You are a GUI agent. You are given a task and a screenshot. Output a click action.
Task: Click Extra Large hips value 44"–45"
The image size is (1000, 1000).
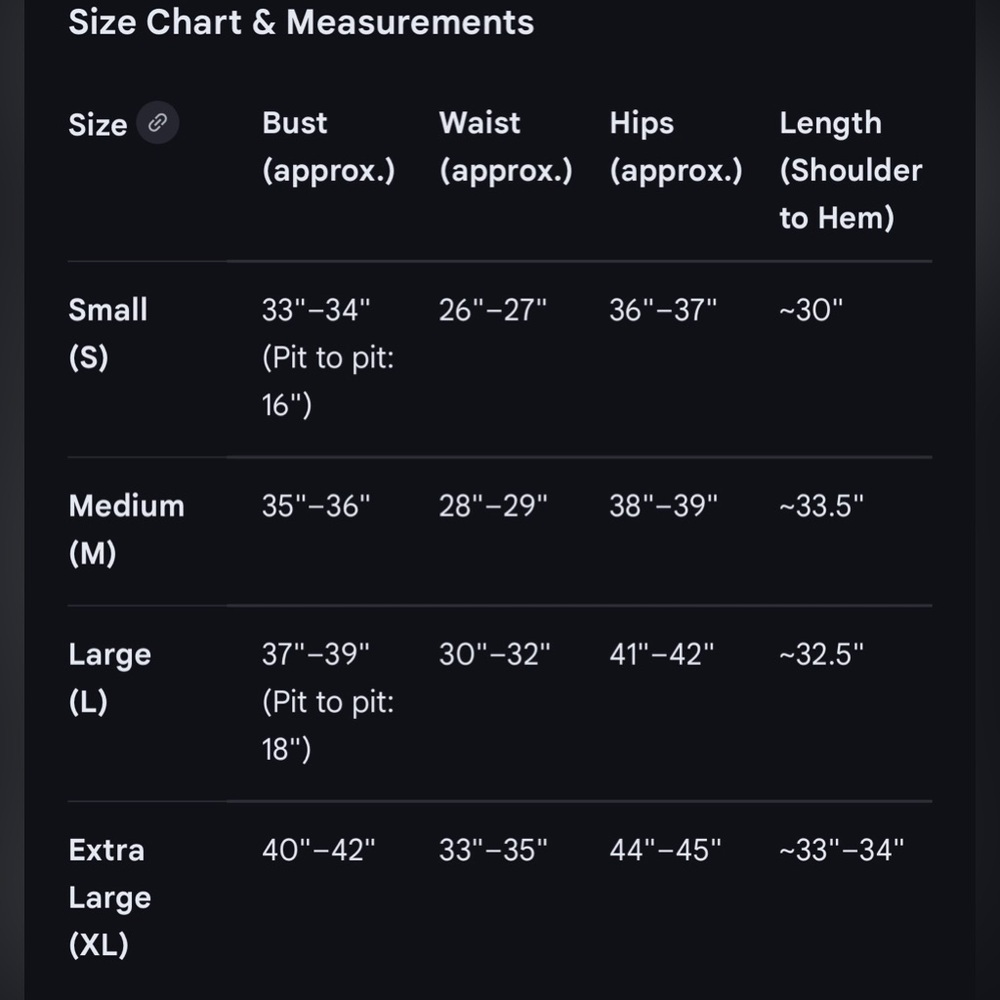pyautogui.click(x=665, y=851)
